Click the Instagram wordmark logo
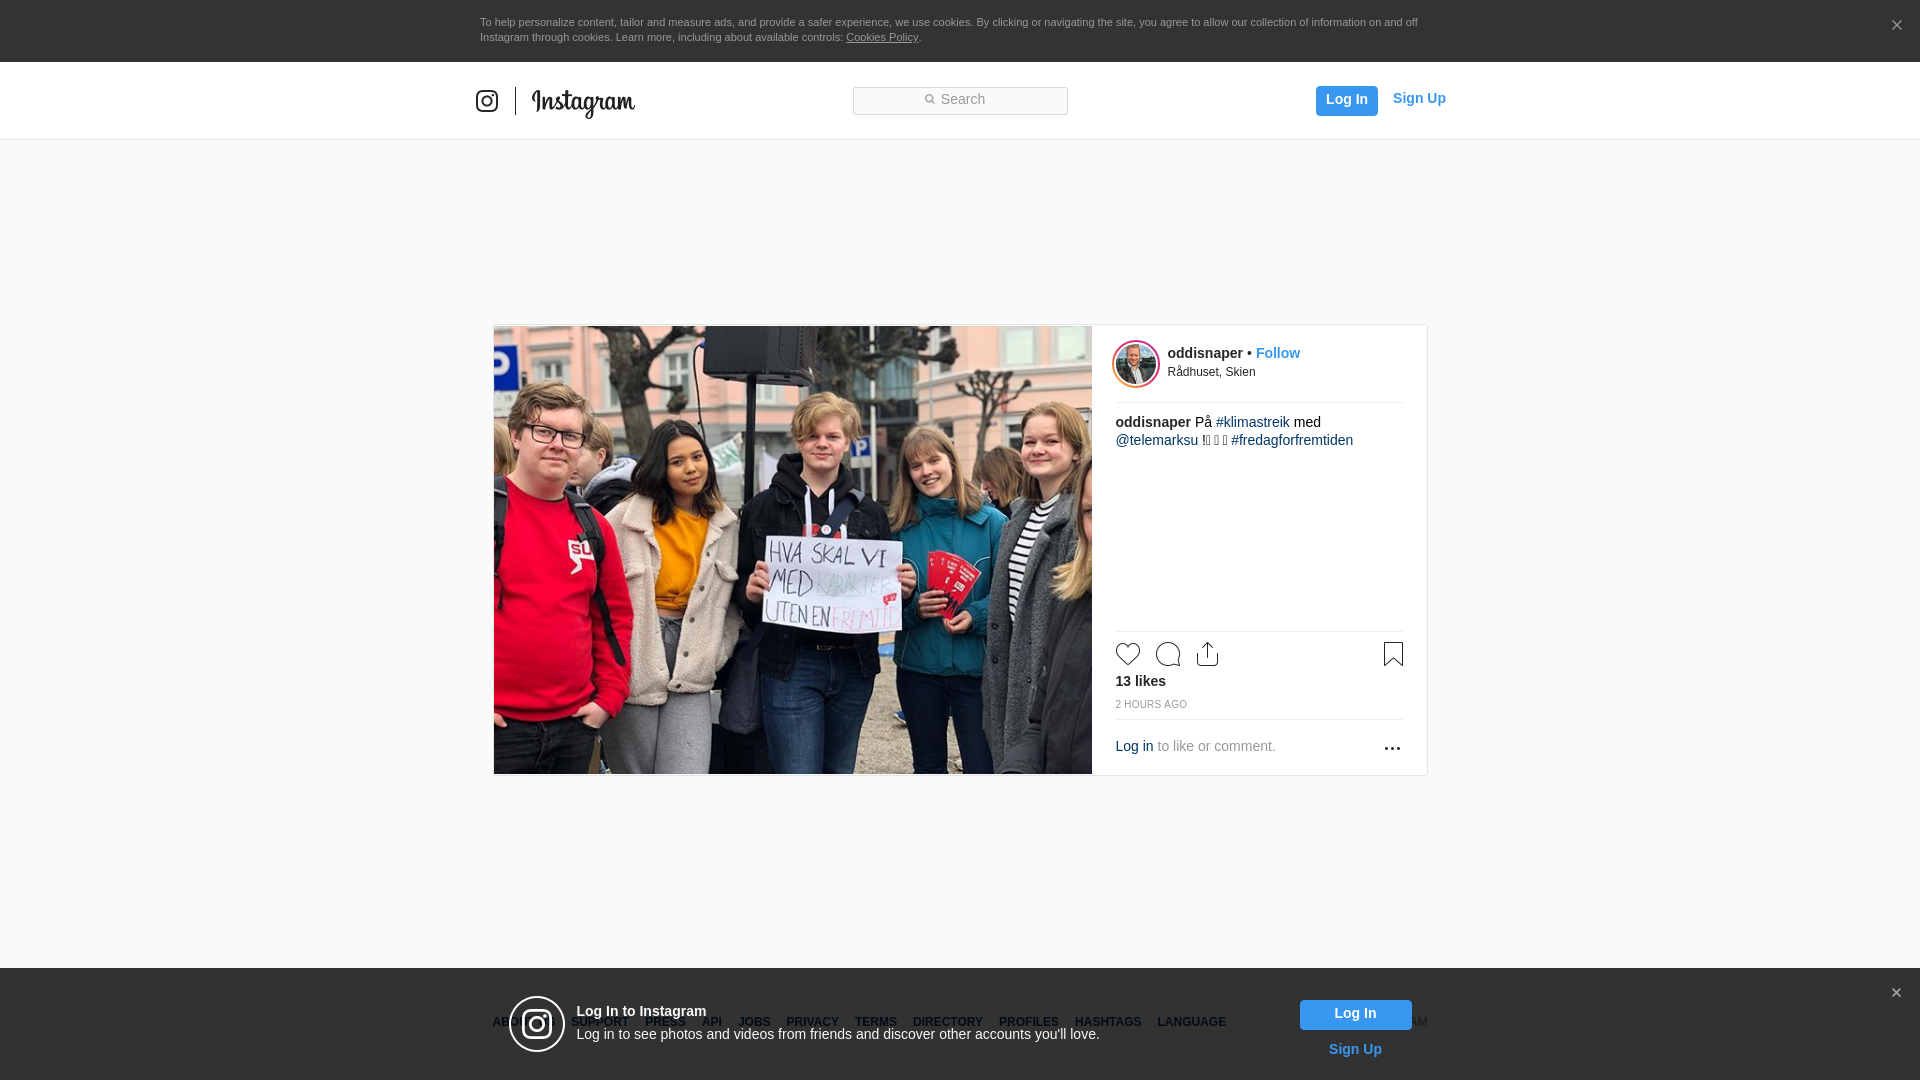Viewport: 1920px width, 1080px height. (583, 103)
